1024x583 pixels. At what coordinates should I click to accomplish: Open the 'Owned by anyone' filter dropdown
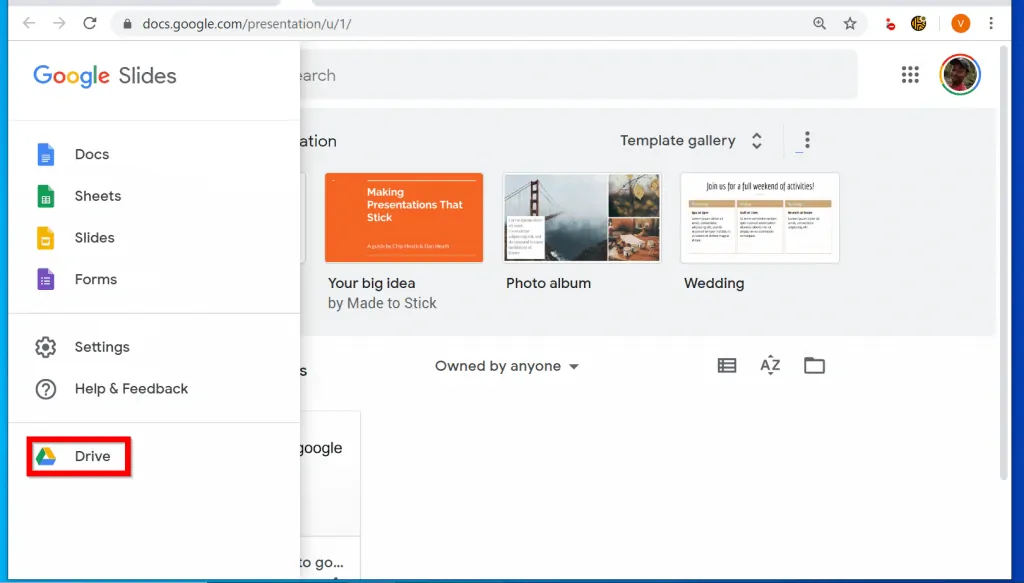pos(507,366)
